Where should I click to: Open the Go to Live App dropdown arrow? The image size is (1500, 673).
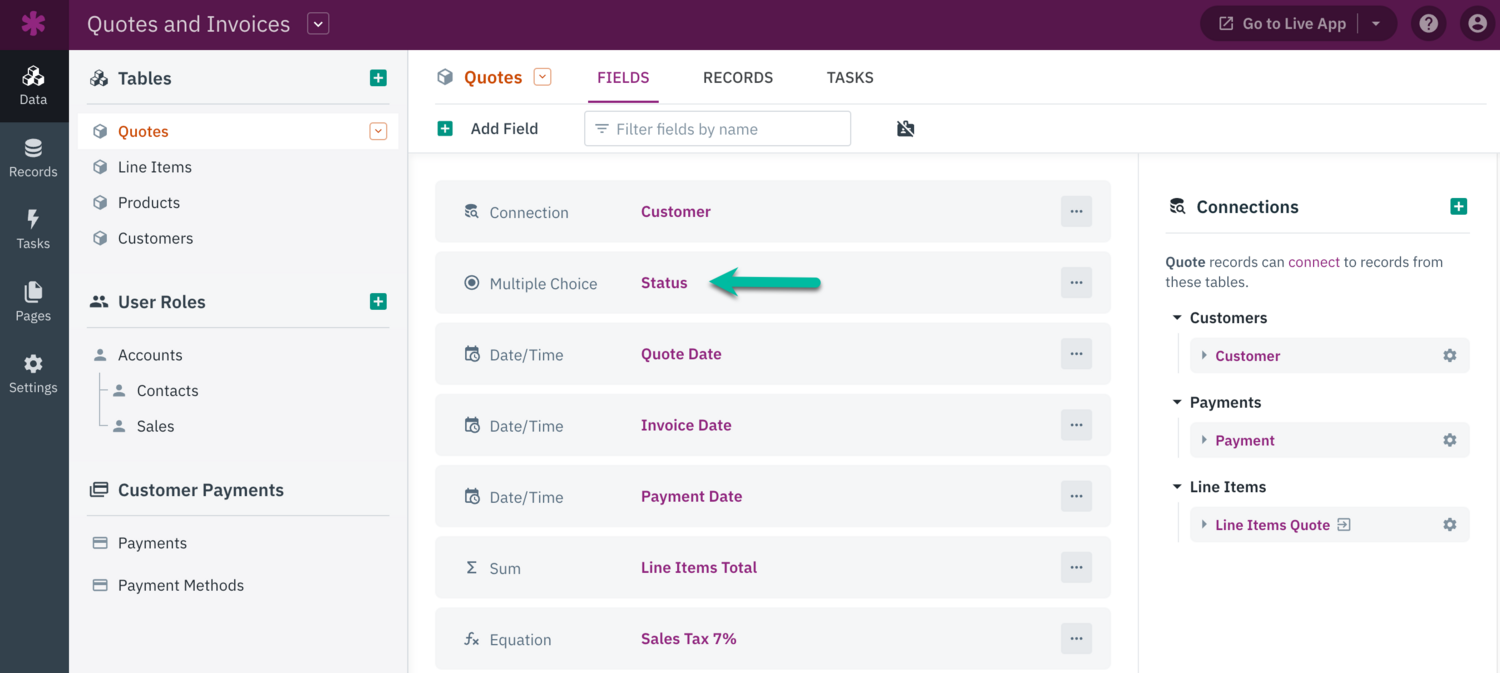[1376, 24]
